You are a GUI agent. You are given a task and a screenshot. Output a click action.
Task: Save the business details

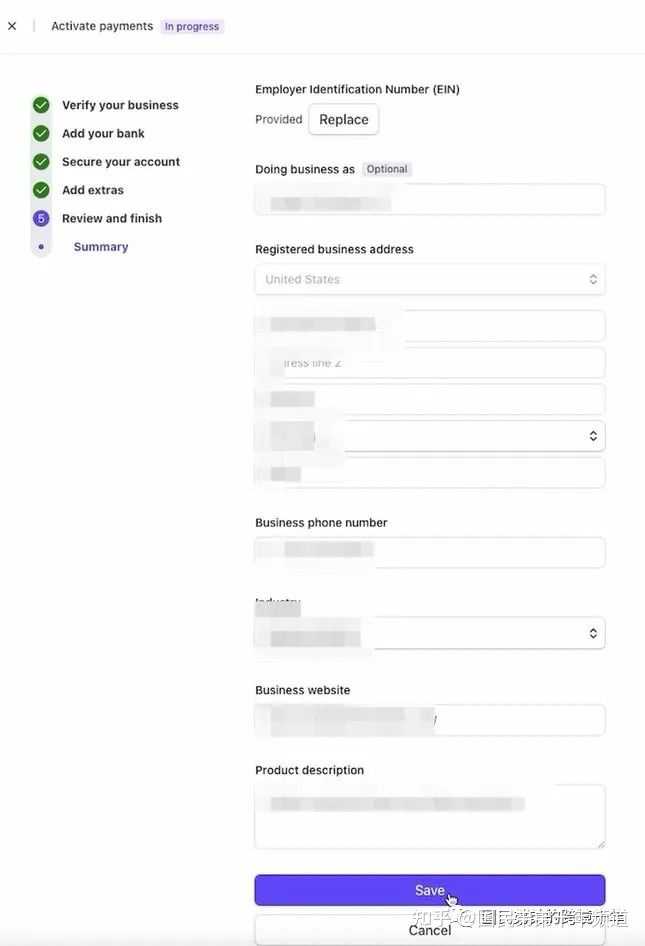point(430,890)
